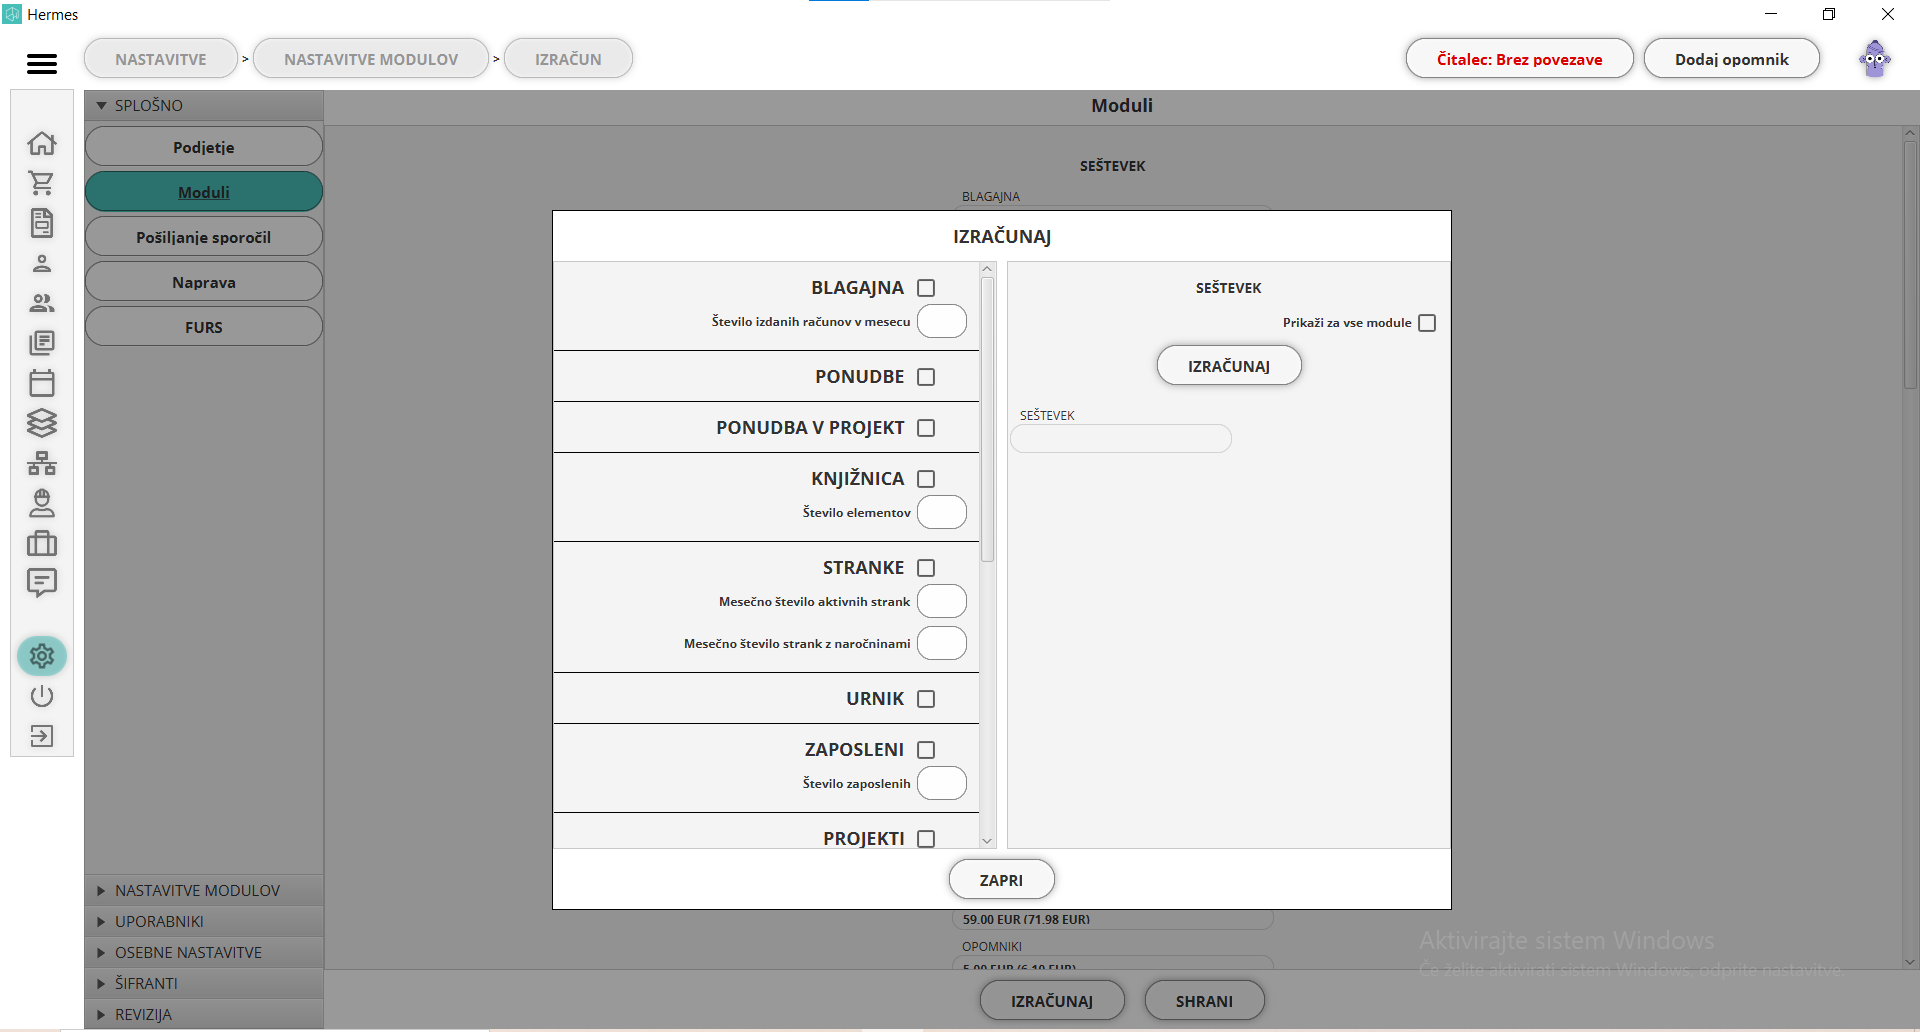The height and width of the screenshot is (1032, 1920).
Task: Click main page scrollbar up arrow
Action: coord(1910,133)
